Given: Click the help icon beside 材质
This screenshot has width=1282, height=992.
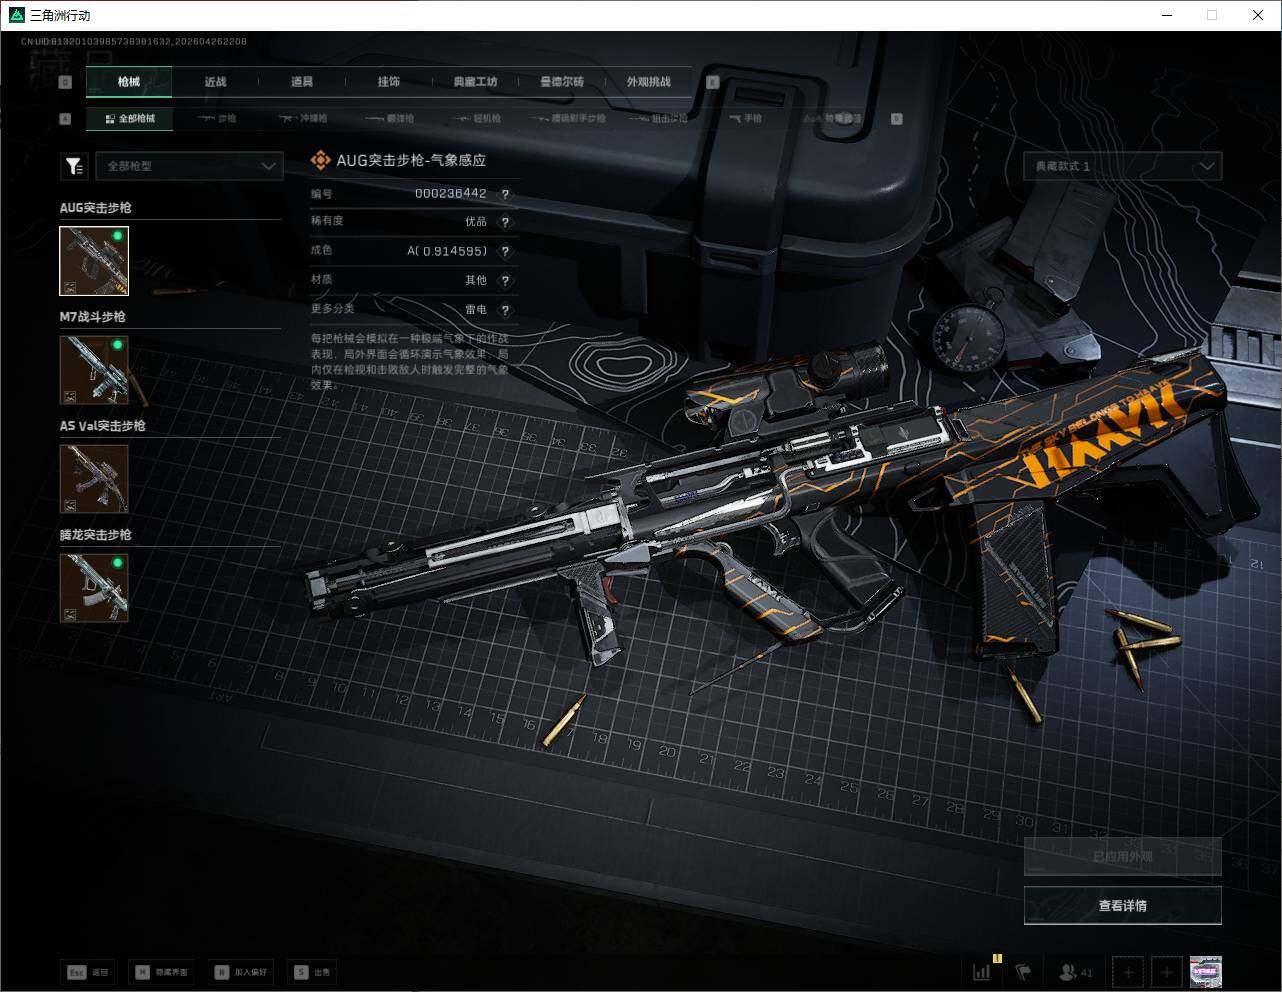Looking at the screenshot, I should 505,280.
